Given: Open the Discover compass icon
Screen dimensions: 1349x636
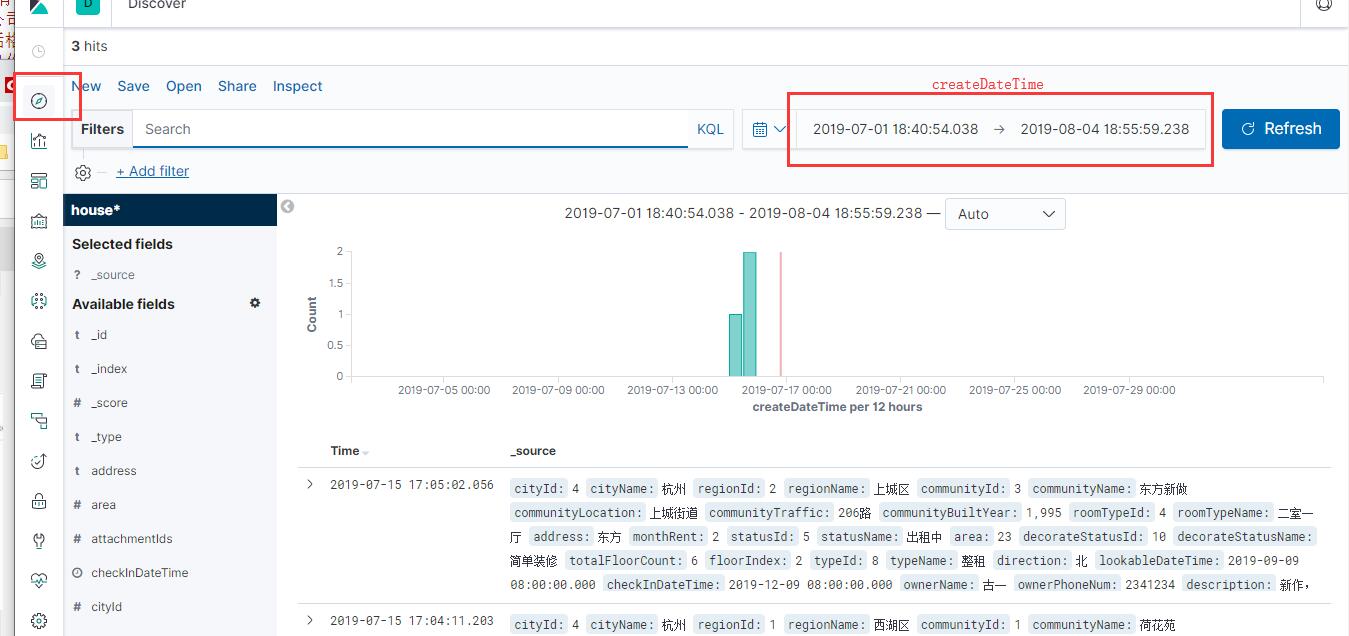Looking at the screenshot, I should [39, 100].
